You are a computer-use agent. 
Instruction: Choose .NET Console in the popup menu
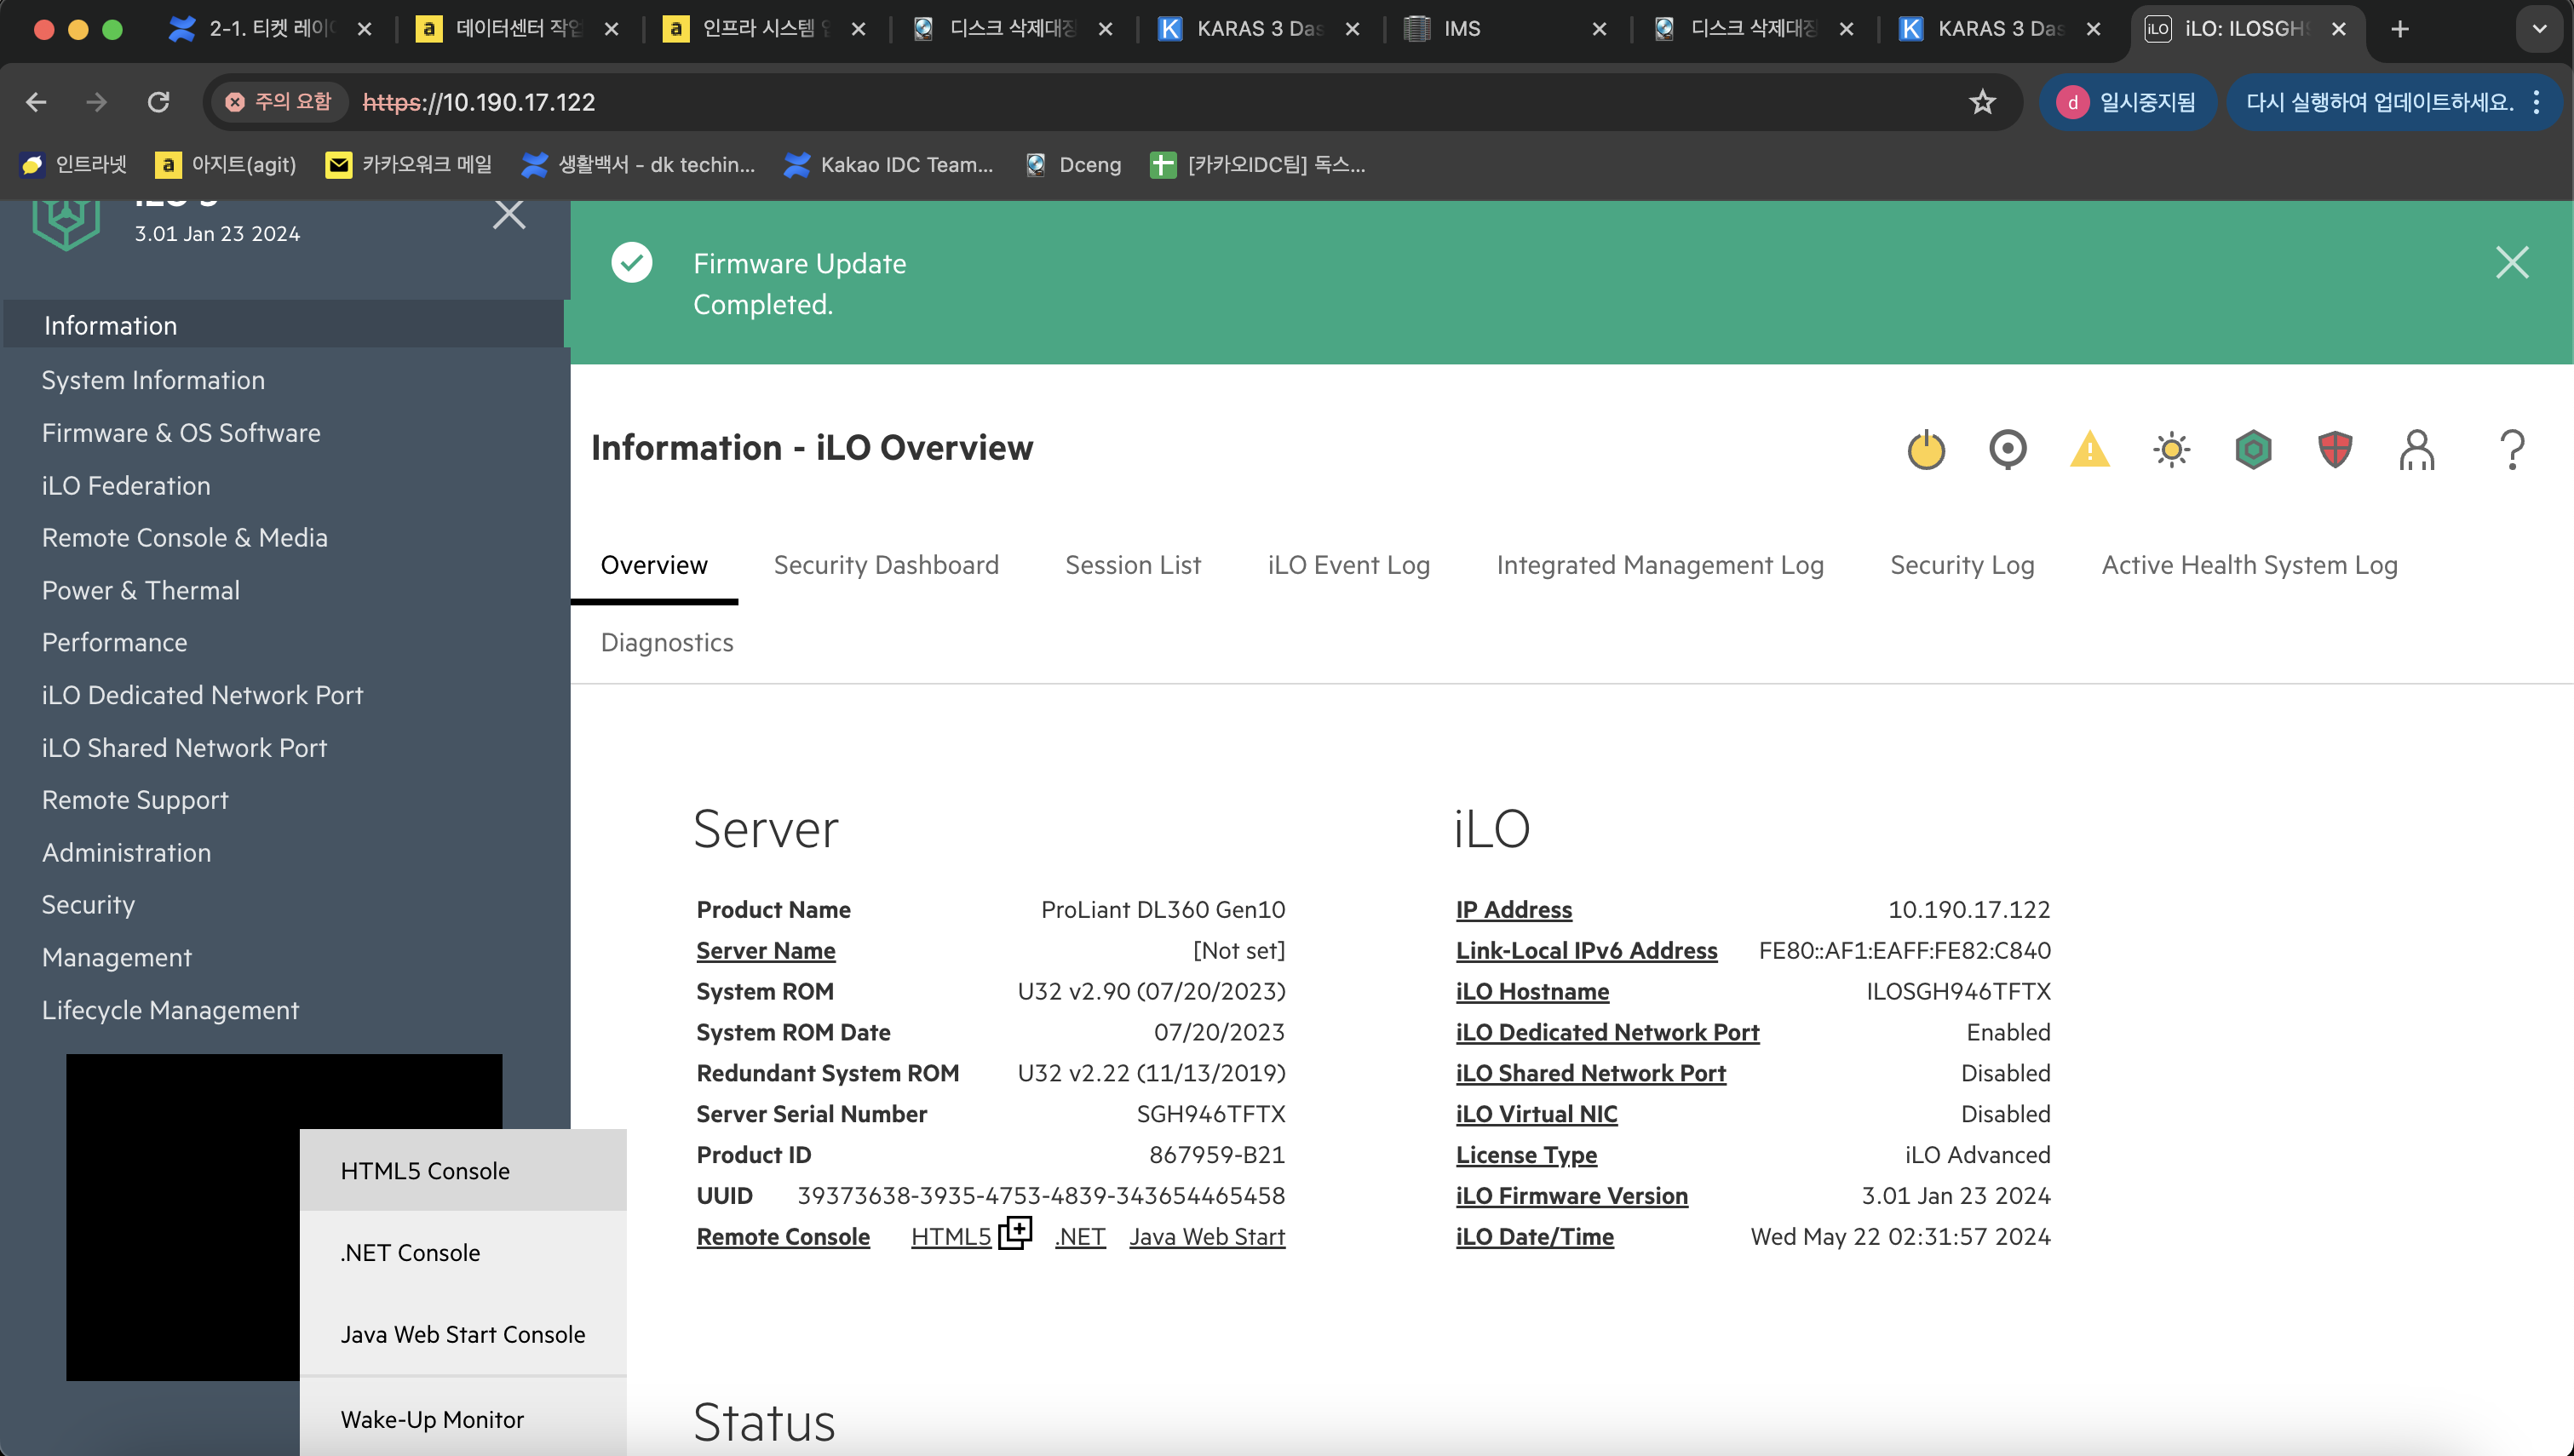point(463,1253)
